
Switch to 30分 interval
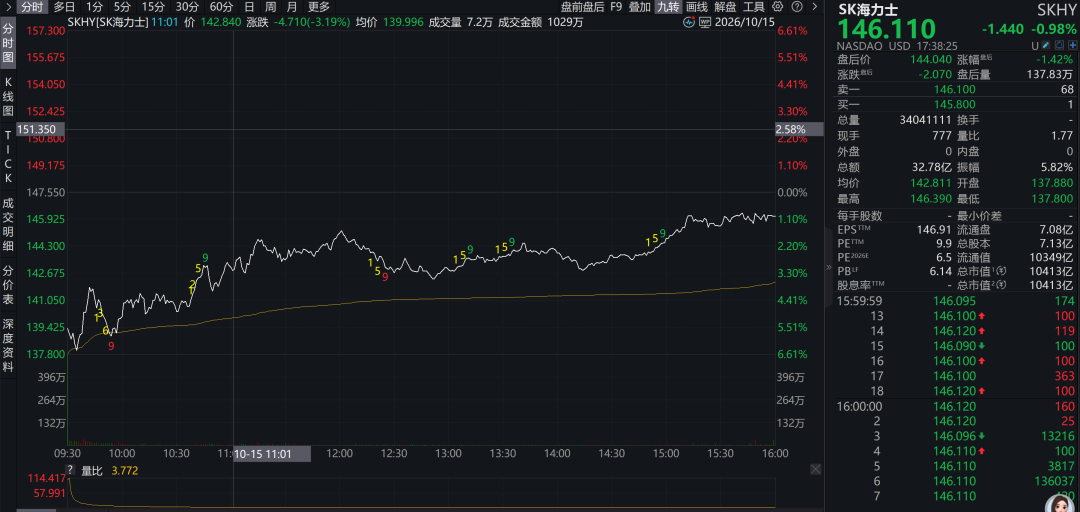point(187,7)
